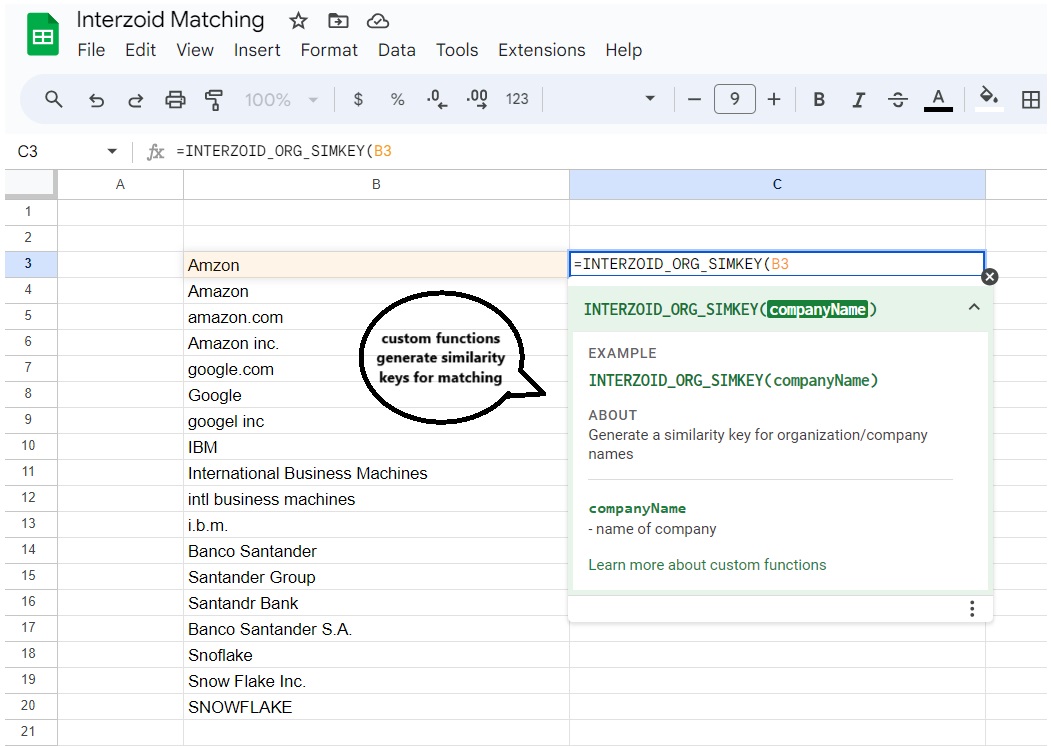1051x746 pixels.
Task: Increase font size with plus button
Action: [774, 100]
